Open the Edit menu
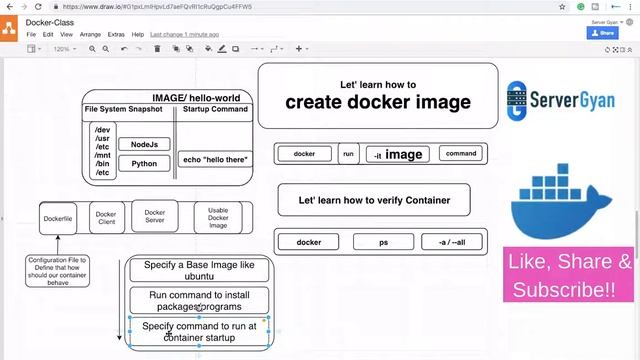This screenshot has width=640, height=360. point(48,35)
